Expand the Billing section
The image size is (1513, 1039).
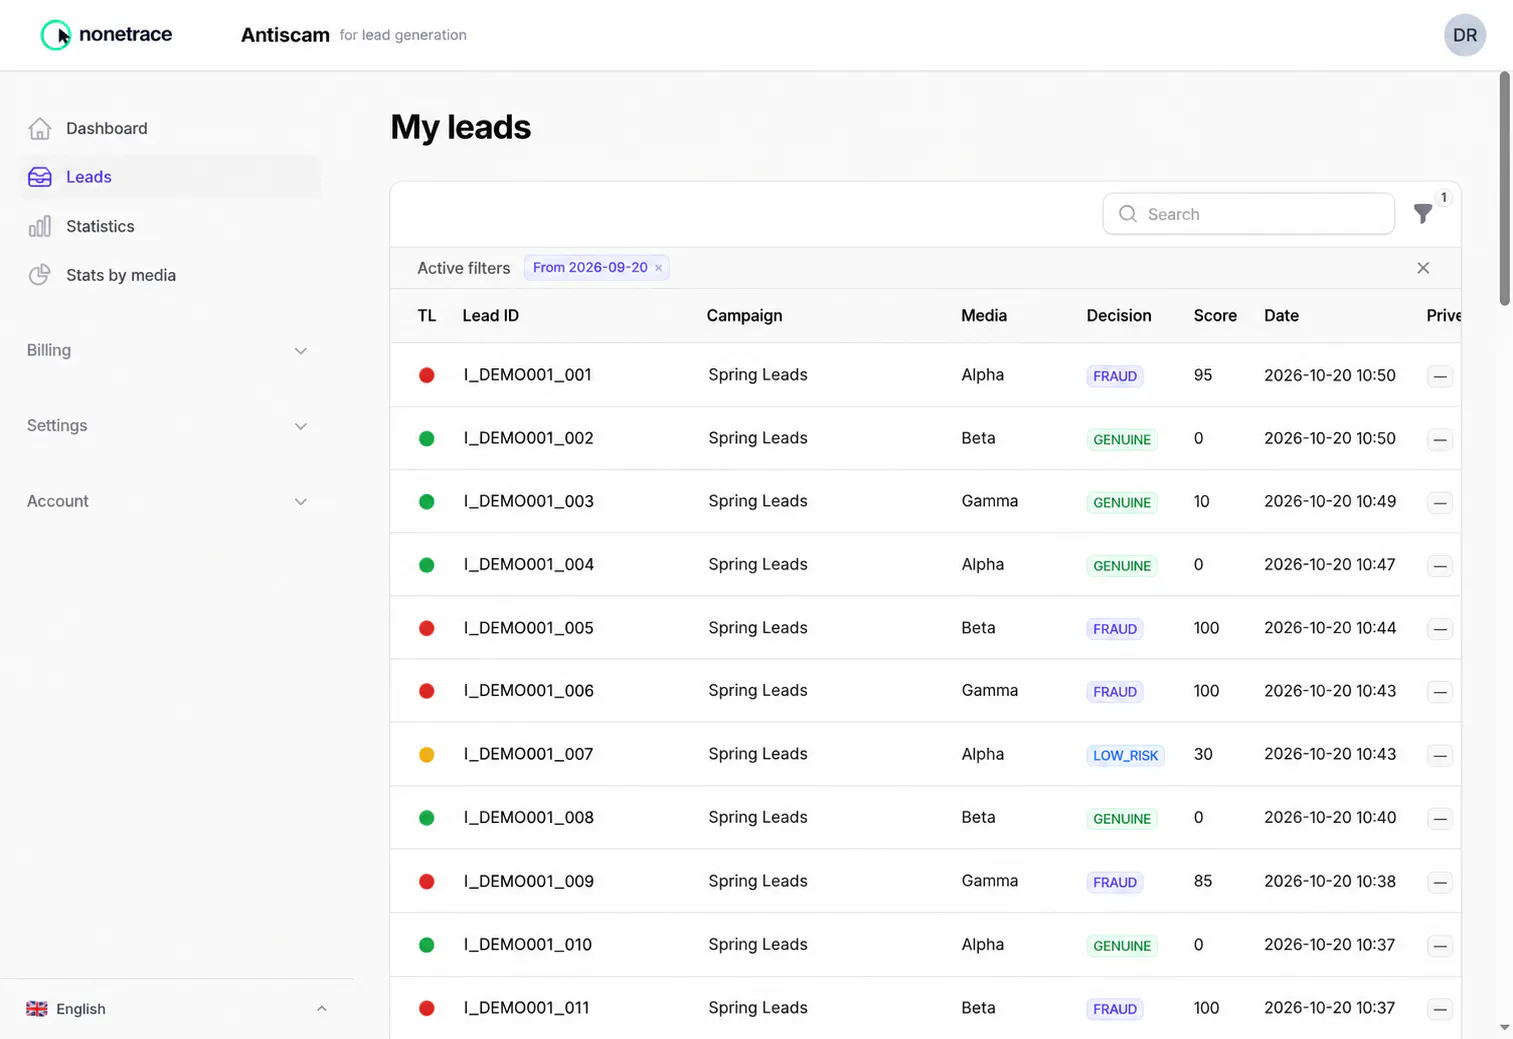pyautogui.click(x=167, y=351)
